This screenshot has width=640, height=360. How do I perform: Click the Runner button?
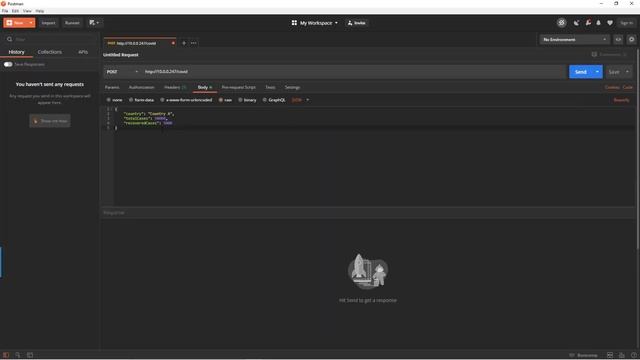[x=72, y=23]
